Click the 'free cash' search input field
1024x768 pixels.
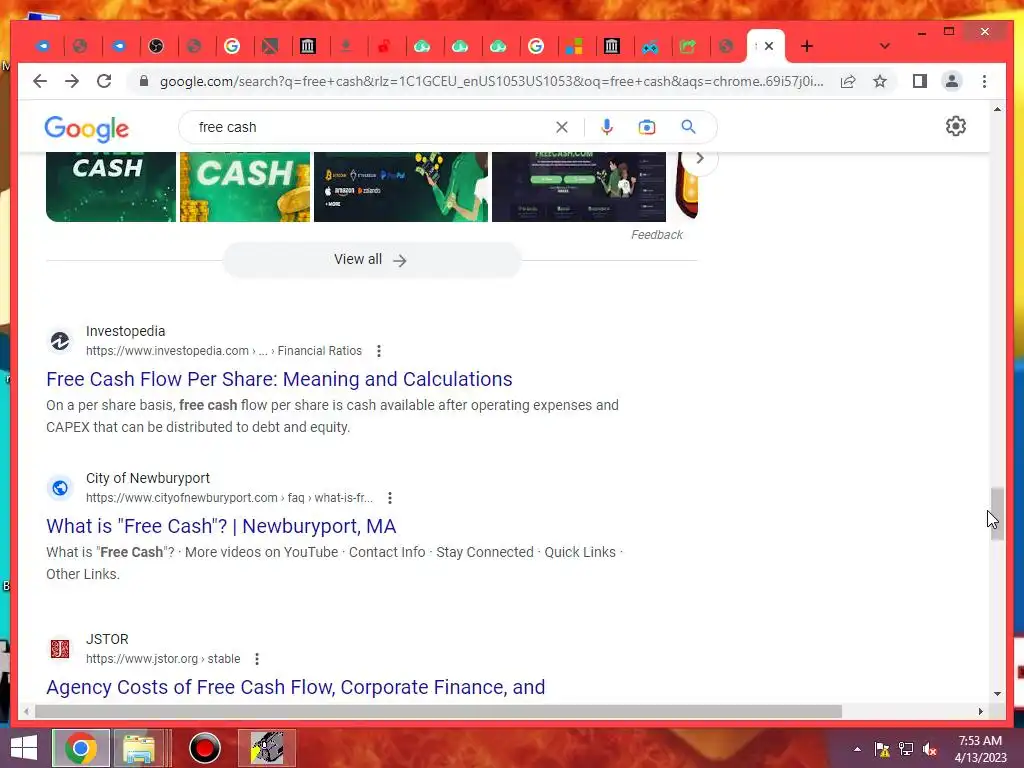(372, 127)
